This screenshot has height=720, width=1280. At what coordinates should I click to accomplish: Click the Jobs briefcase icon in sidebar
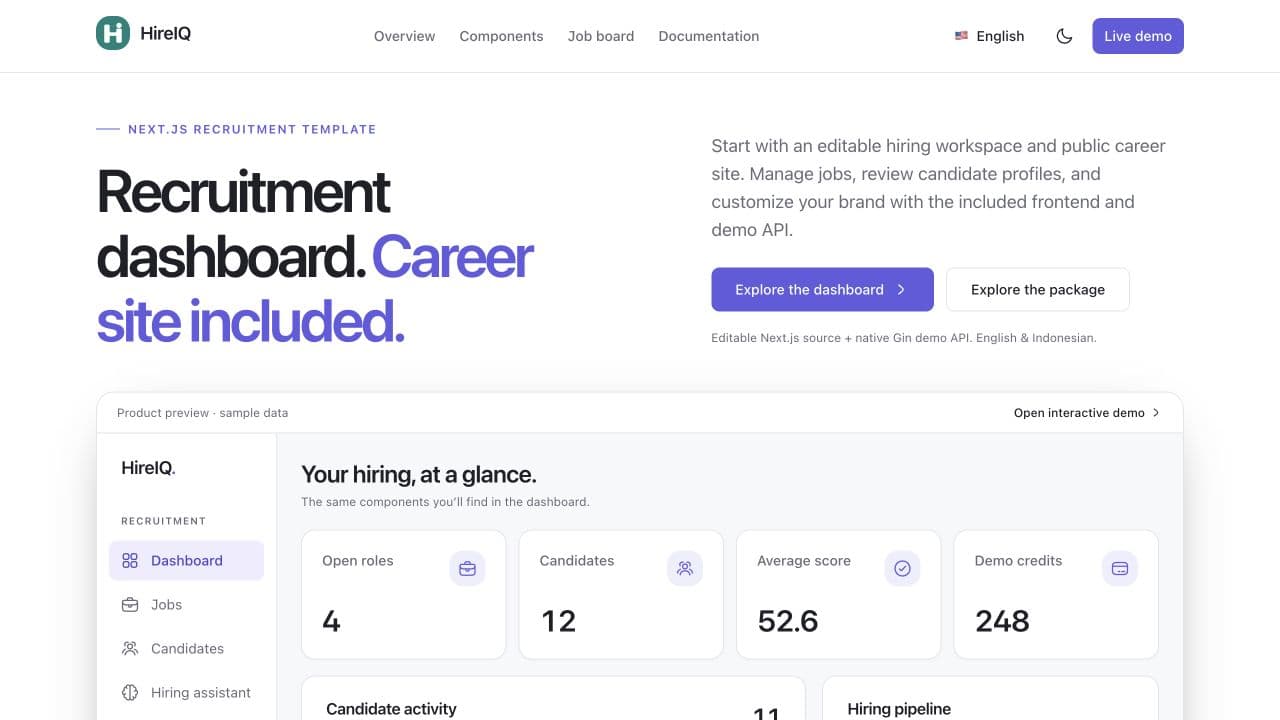coord(130,604)
